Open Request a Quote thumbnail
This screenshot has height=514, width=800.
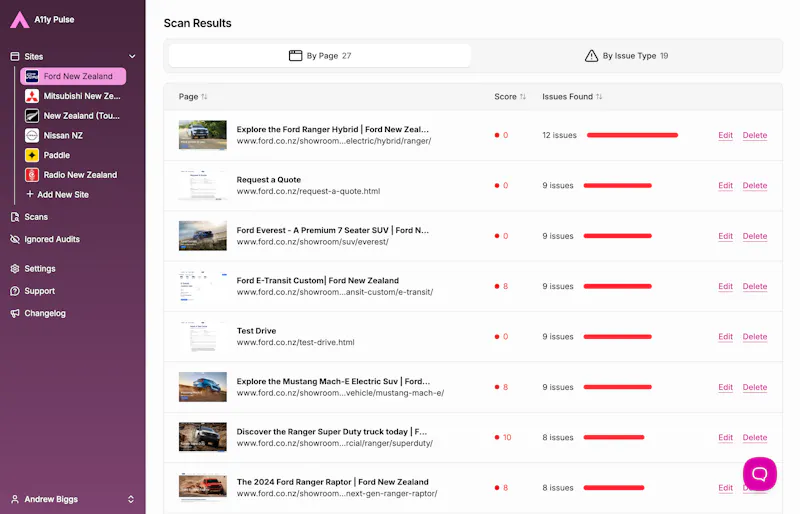[203, 186]
